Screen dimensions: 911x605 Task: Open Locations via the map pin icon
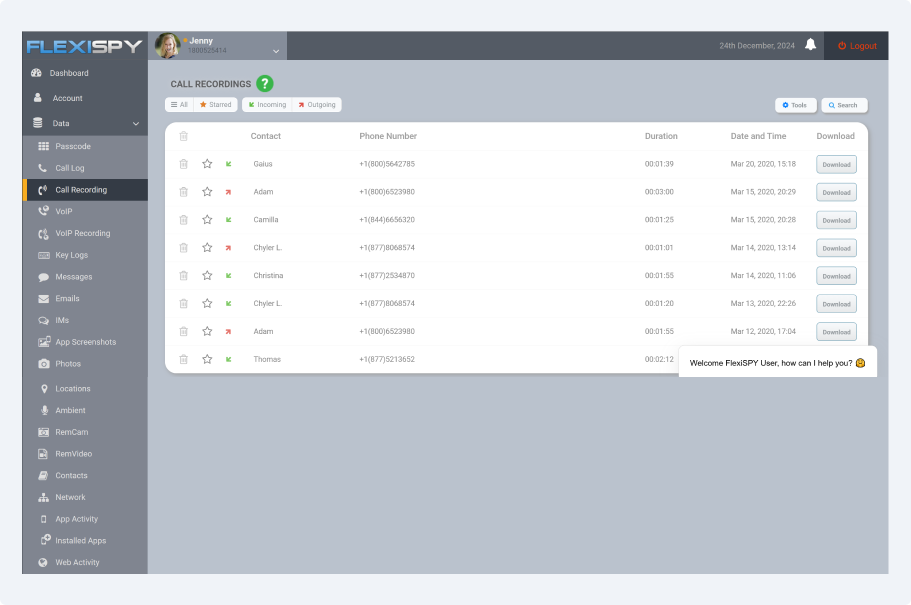42,389
